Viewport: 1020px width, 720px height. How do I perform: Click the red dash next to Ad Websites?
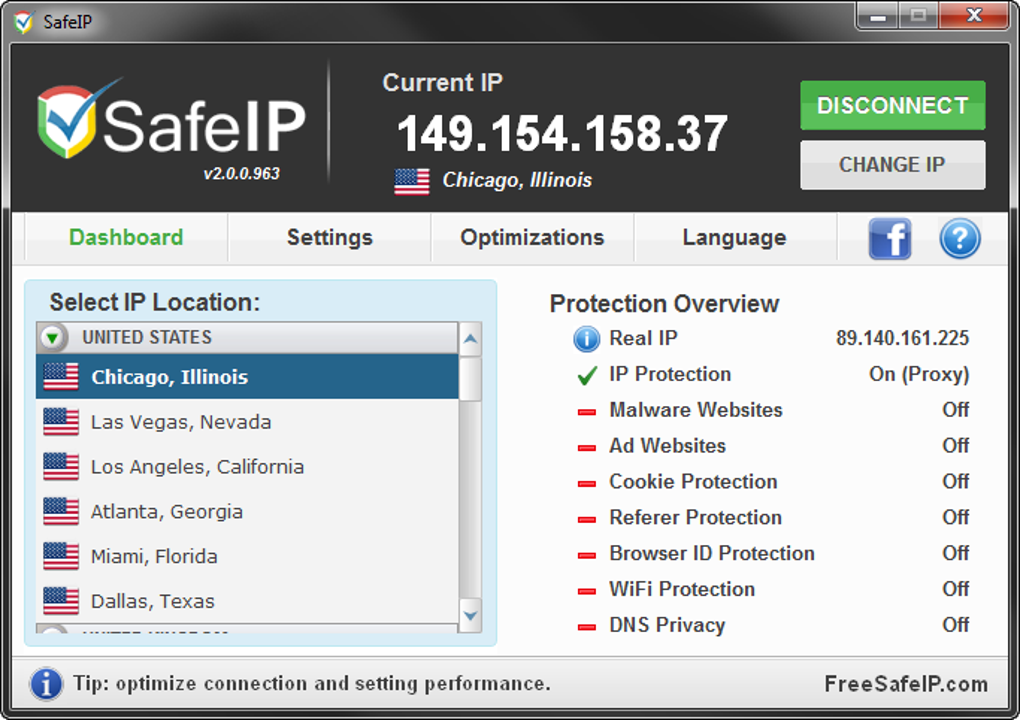click(587, 448)
